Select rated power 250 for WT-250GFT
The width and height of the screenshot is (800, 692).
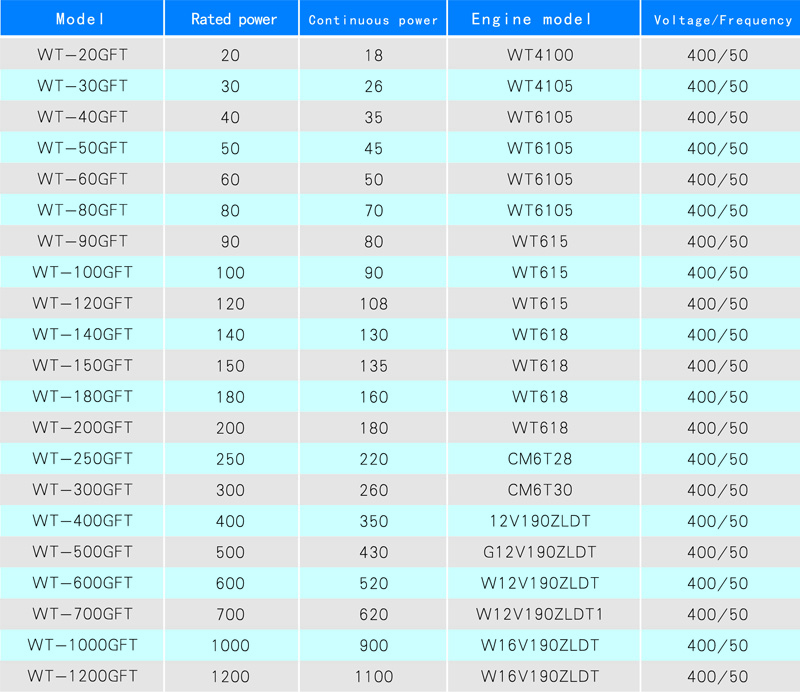point(232,459)
